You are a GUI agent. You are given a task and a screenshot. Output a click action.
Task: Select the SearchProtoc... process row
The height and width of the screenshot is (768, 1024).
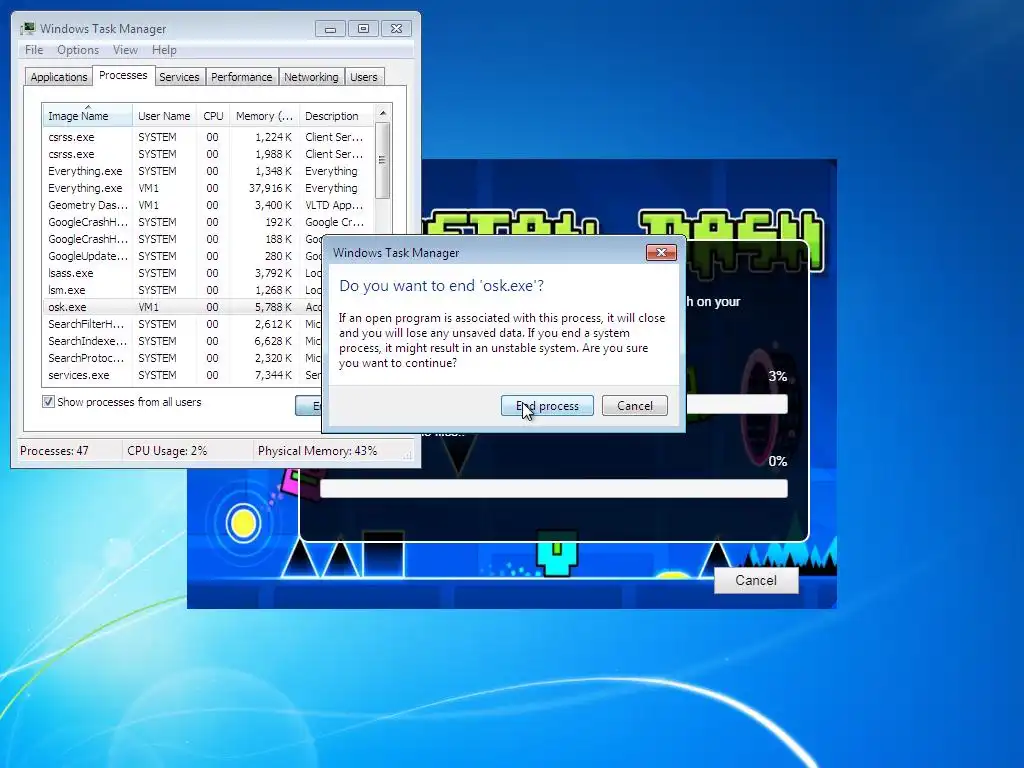(x=183, y=358)
